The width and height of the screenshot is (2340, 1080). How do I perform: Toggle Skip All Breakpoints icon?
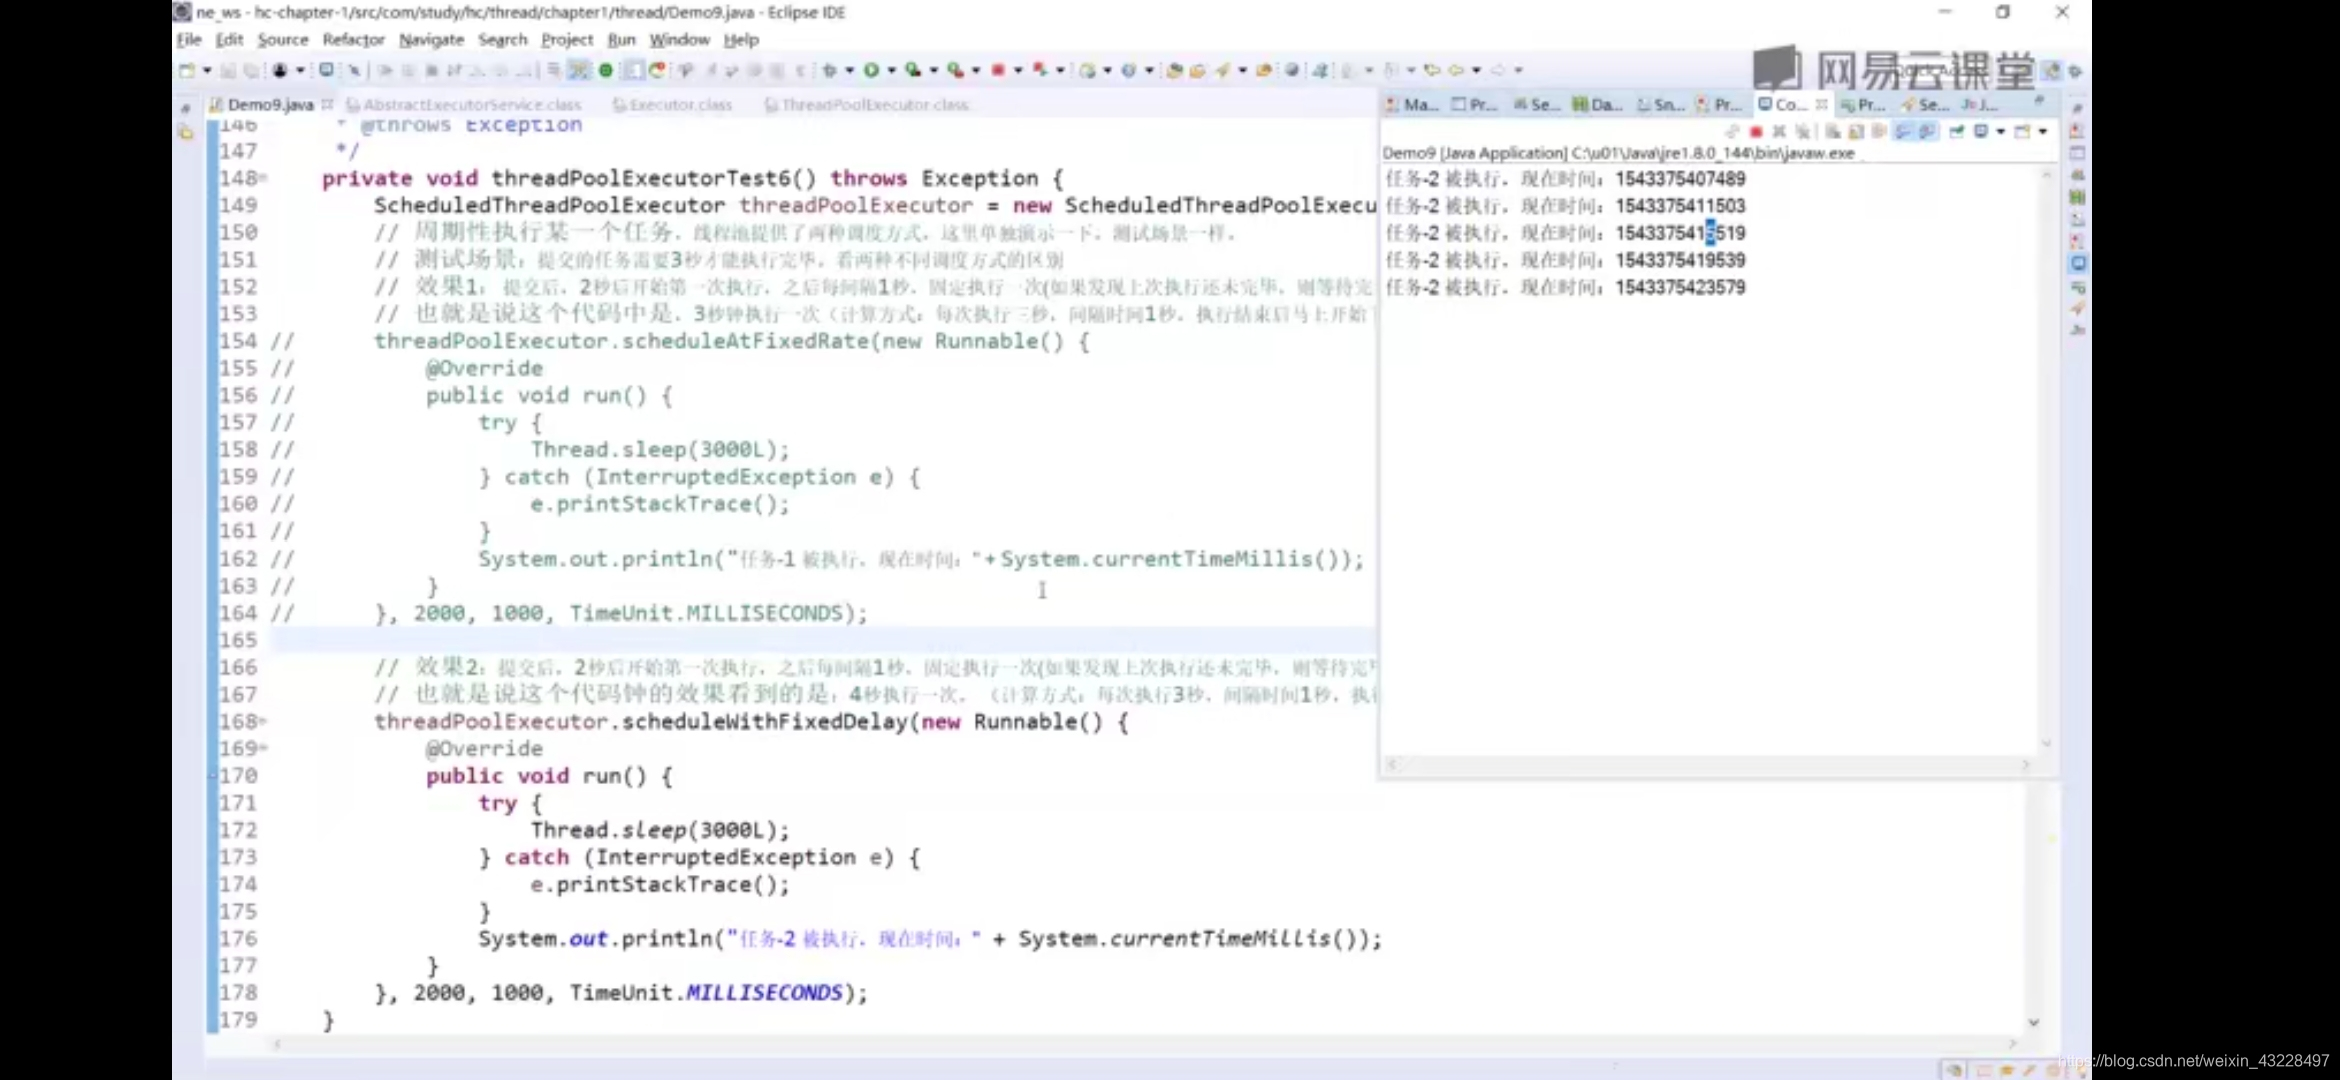(x=355, y=70)
